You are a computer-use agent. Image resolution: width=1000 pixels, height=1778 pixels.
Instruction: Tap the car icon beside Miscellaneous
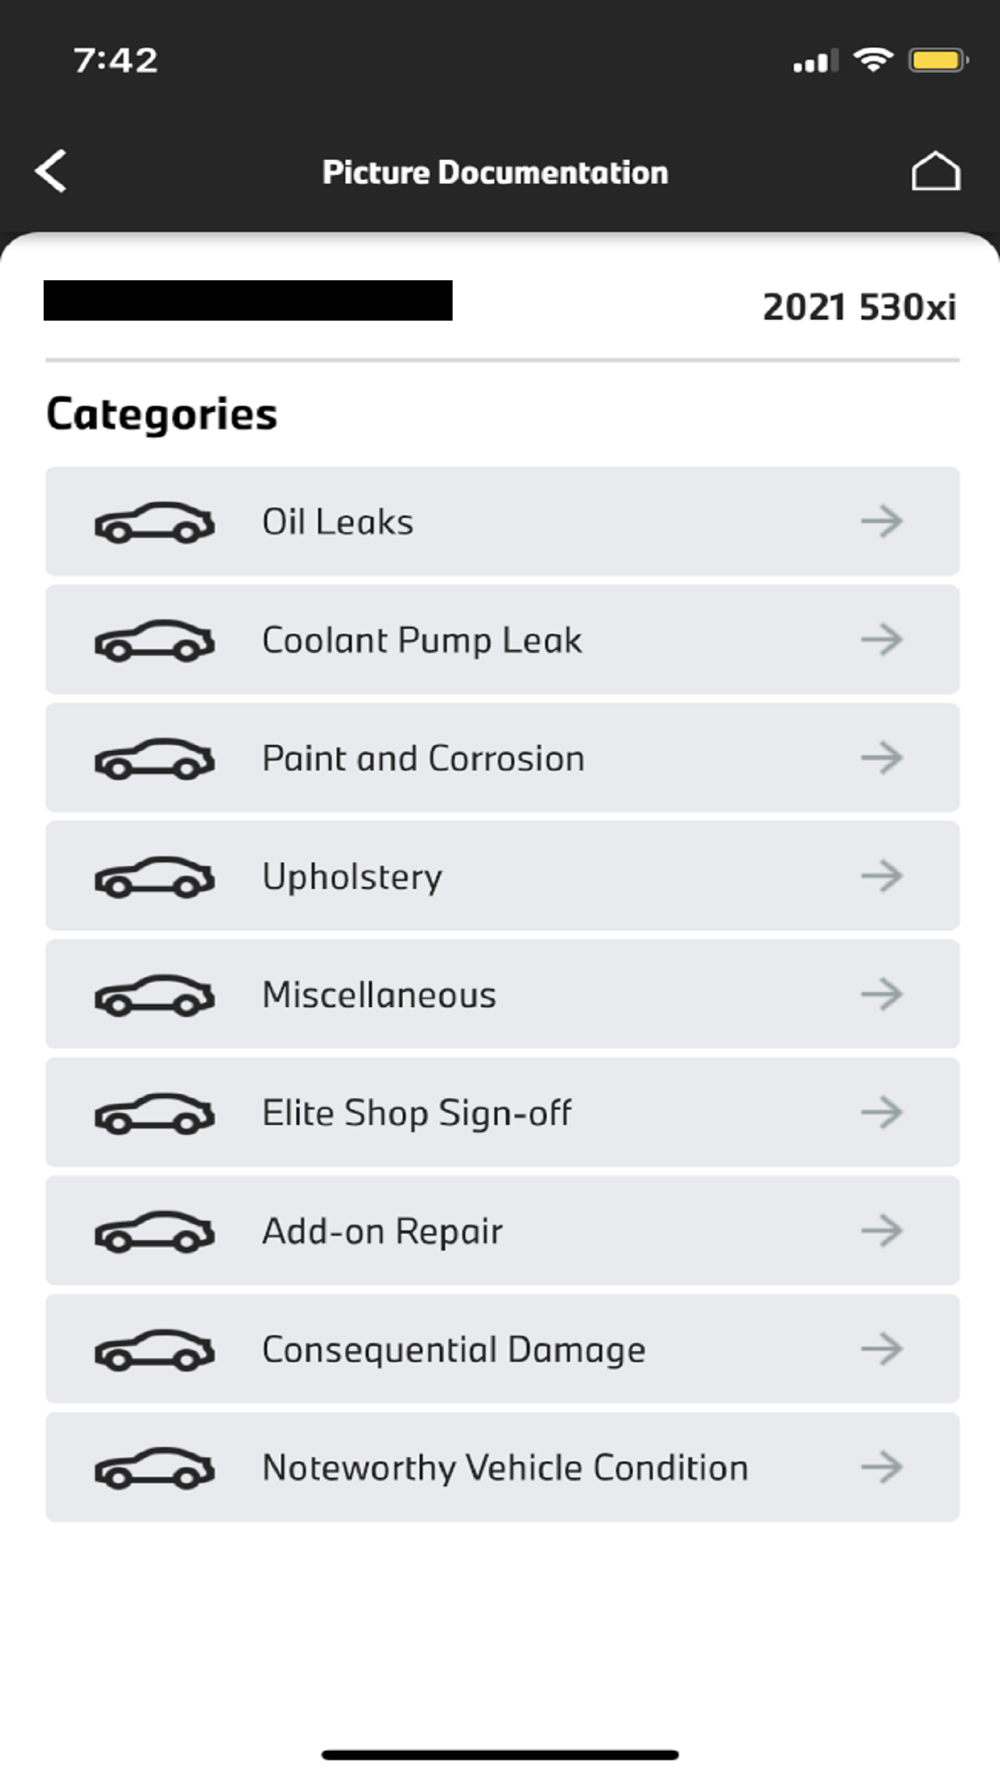point(154,995)
